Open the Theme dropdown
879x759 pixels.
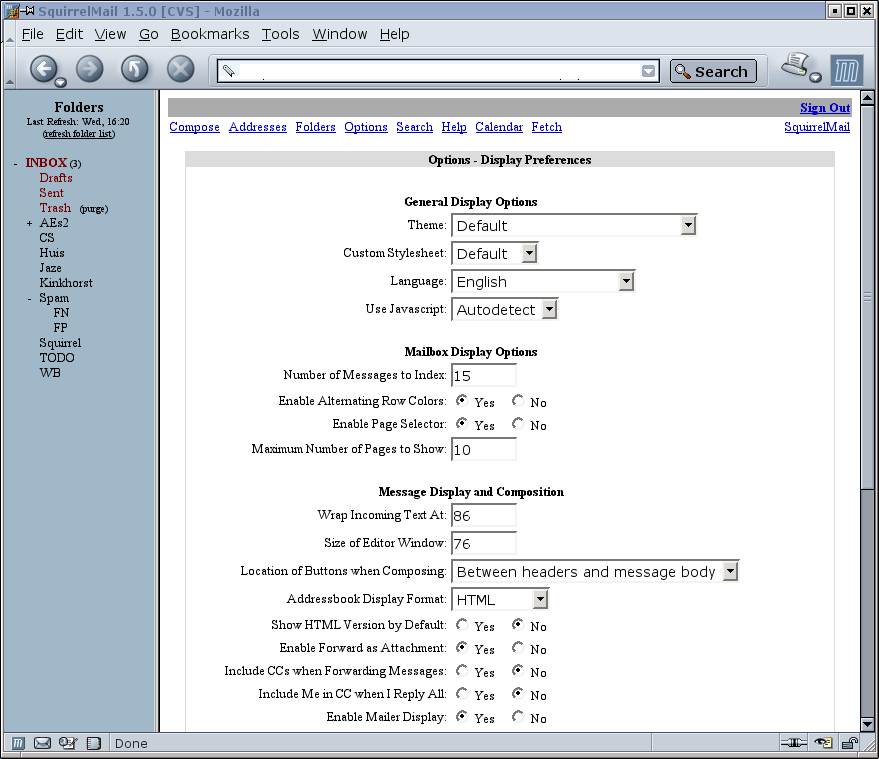pyautogui.click(x=574, y=225)
